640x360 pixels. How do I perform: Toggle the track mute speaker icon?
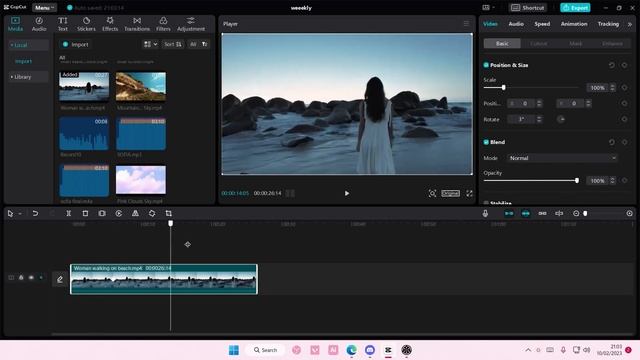point(41,278)
